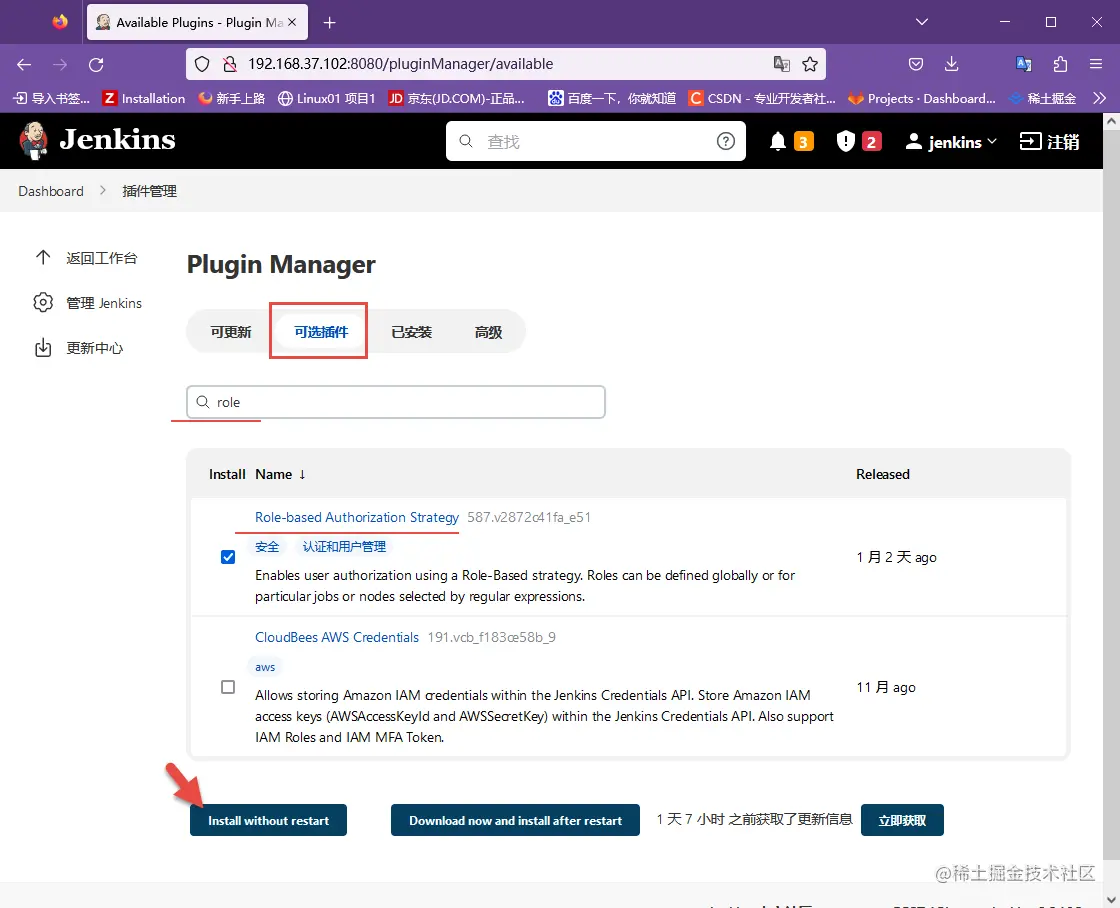This screenshot has width=1120, height=908.
Task: Click the insecure connection lock icon
Action: [229, 64]
